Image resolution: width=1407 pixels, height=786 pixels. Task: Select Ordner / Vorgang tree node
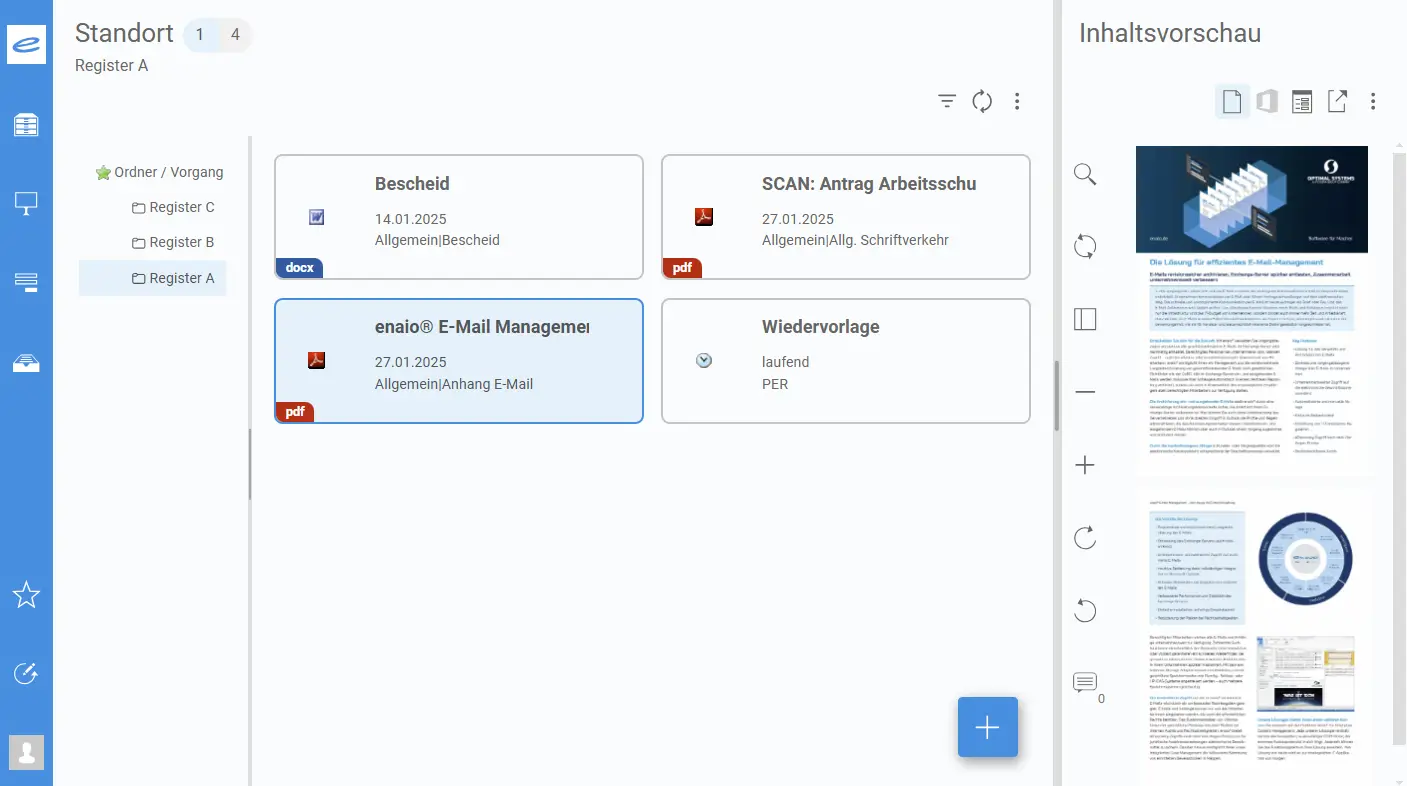click(168, 172)
